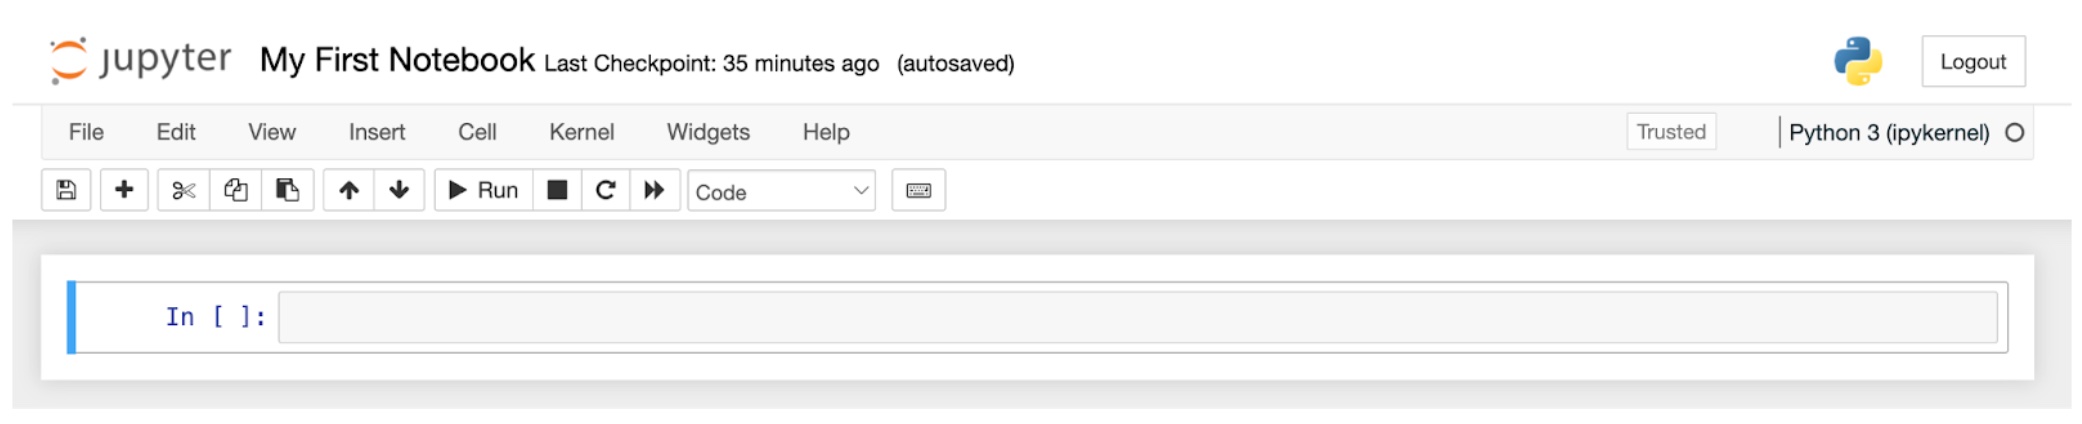Expand the Widgets menu
This screenshot has width=2082, height=424.
[708, 132]
